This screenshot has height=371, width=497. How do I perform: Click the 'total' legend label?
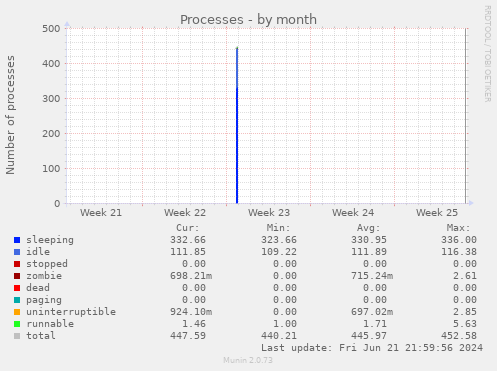click(41, 336)
